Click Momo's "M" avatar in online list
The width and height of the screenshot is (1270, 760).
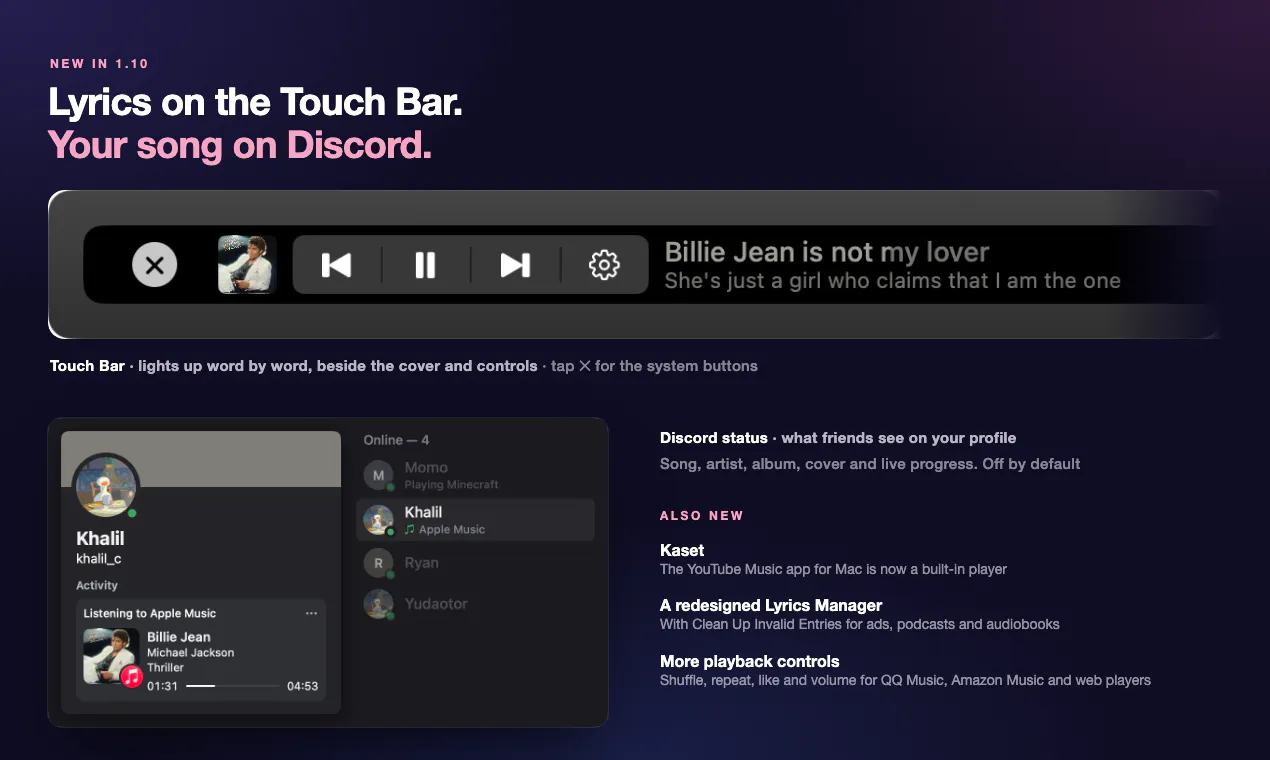[378, 475]
